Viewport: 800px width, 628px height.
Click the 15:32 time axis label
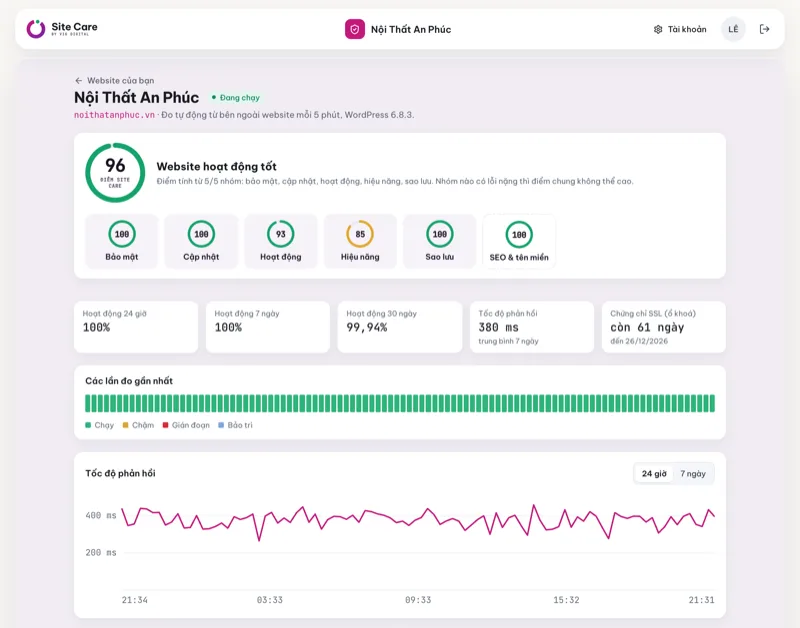point(566,600)
